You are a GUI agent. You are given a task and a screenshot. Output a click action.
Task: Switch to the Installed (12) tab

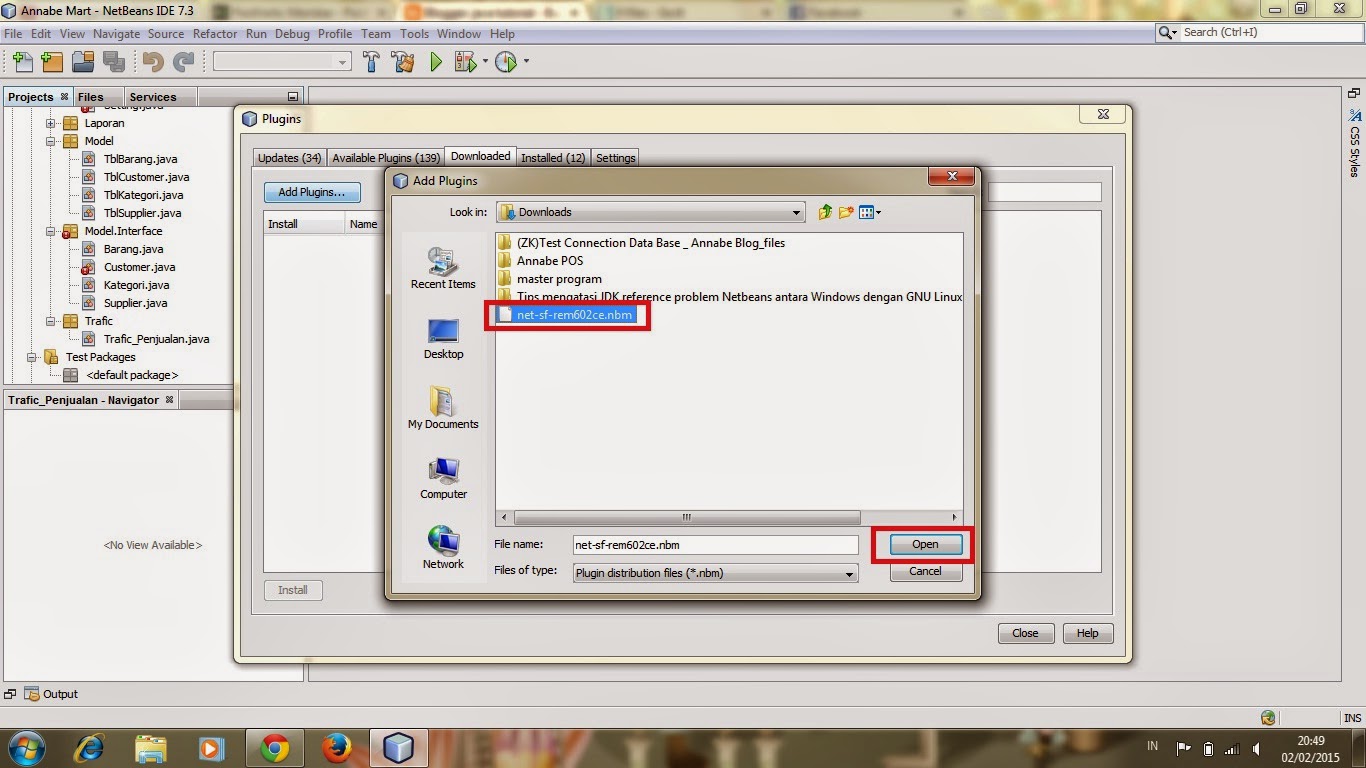coord(553,158)
